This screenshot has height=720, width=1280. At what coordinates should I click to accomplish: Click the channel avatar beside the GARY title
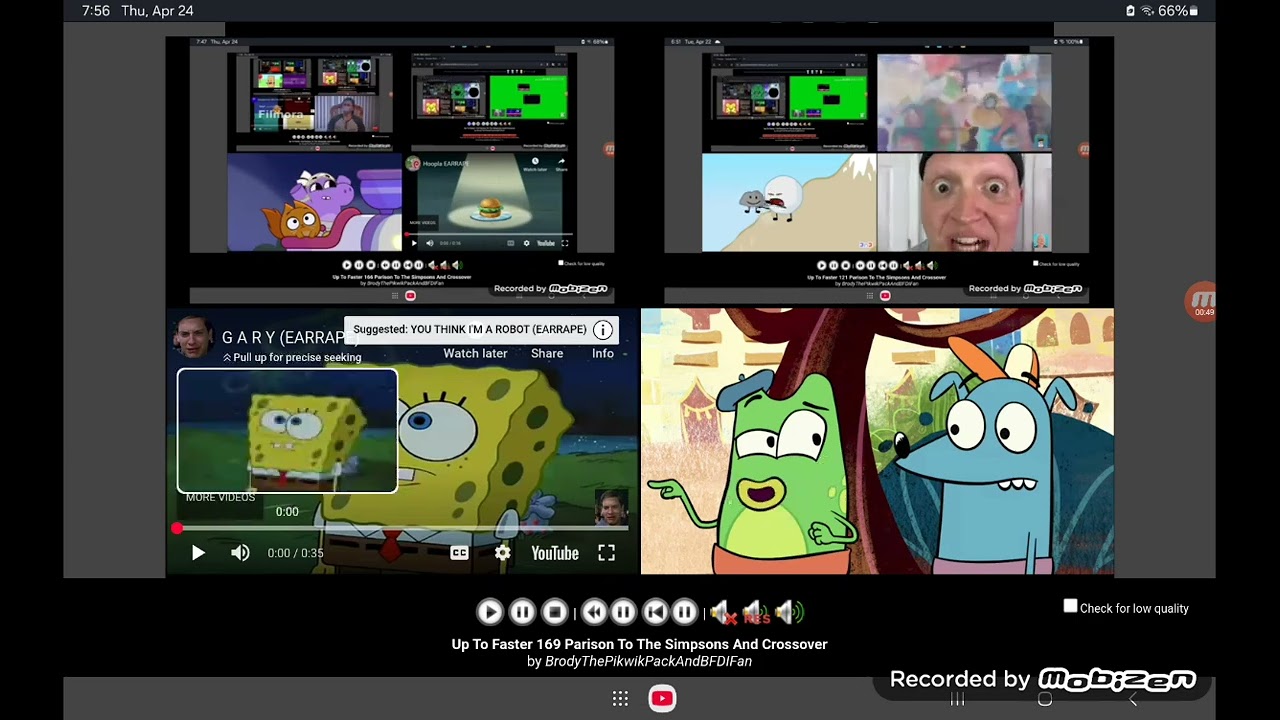[x=194, y=338]
